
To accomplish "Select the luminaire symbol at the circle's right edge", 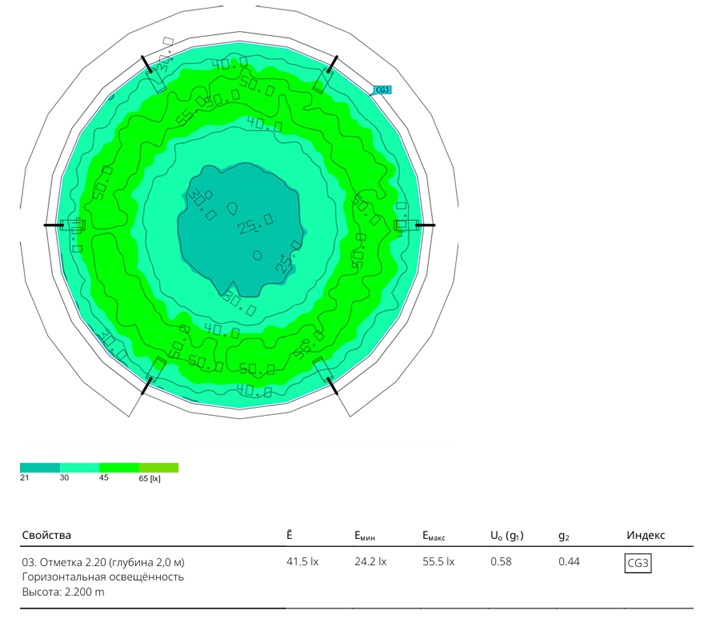I will (405, 226).
